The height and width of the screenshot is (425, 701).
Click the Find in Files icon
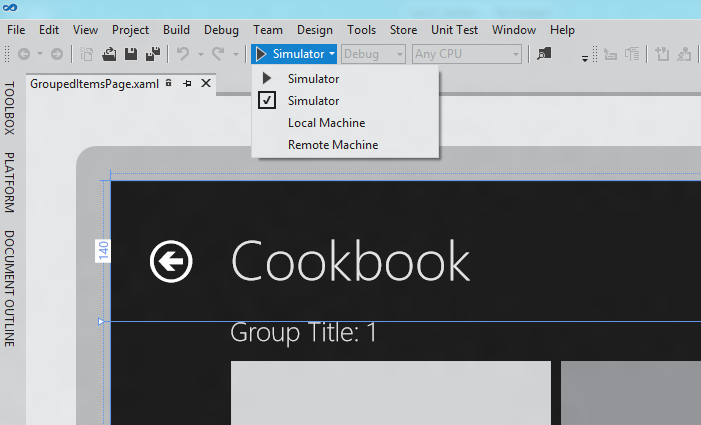(x=544, y=54)
